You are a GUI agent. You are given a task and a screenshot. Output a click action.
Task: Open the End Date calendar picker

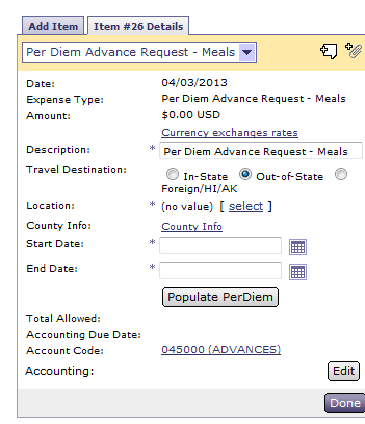pyautogui.click(x=298, y=272)
